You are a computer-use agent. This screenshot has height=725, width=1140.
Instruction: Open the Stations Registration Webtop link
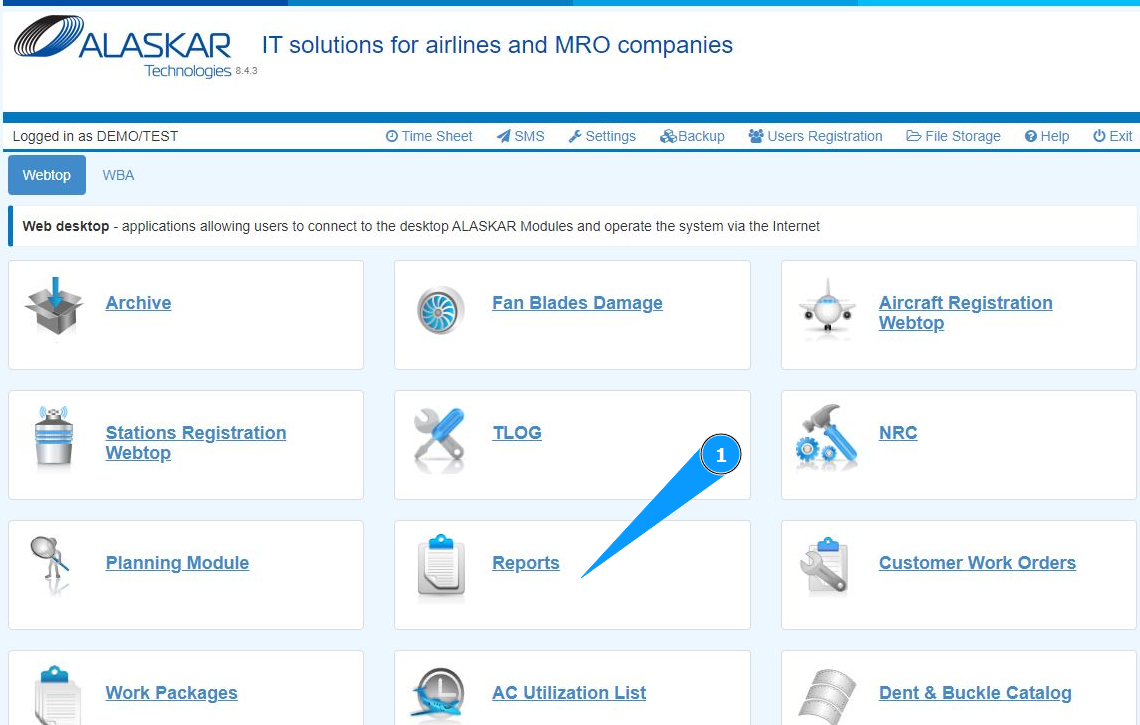(196, 442)
